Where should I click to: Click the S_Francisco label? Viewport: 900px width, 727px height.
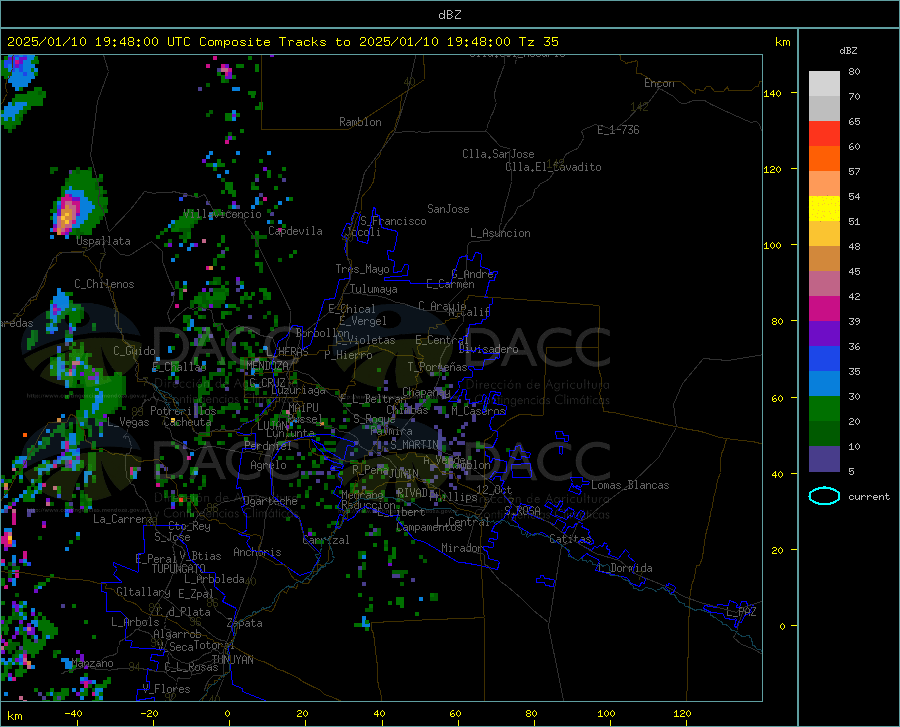tap(393, 221)
